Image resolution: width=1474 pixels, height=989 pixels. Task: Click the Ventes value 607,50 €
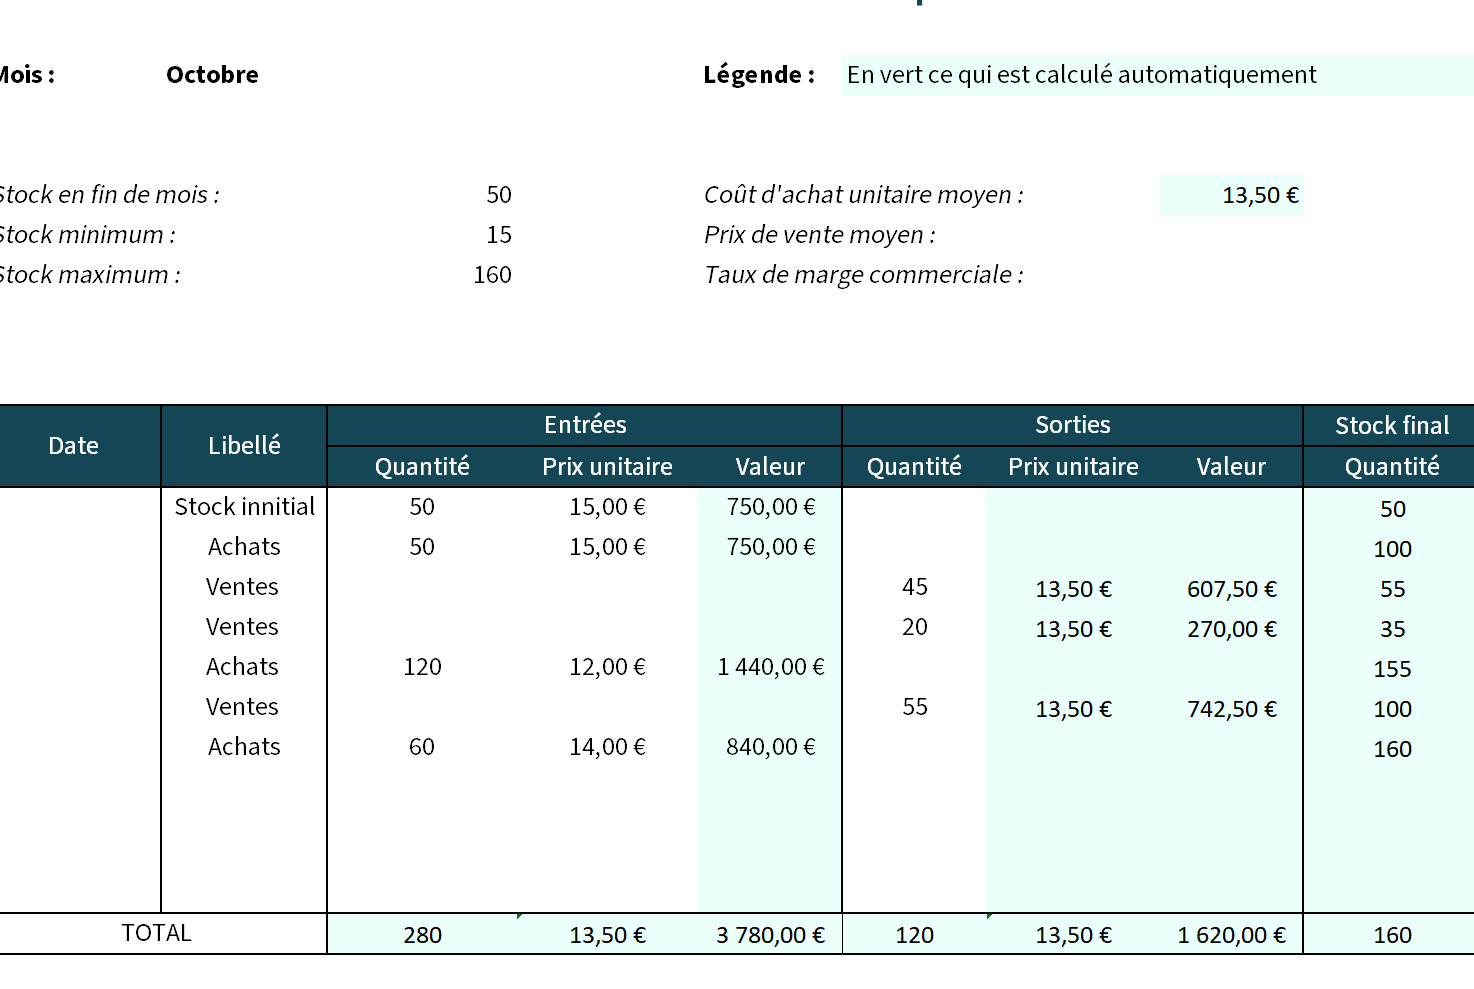[1231, 589]
